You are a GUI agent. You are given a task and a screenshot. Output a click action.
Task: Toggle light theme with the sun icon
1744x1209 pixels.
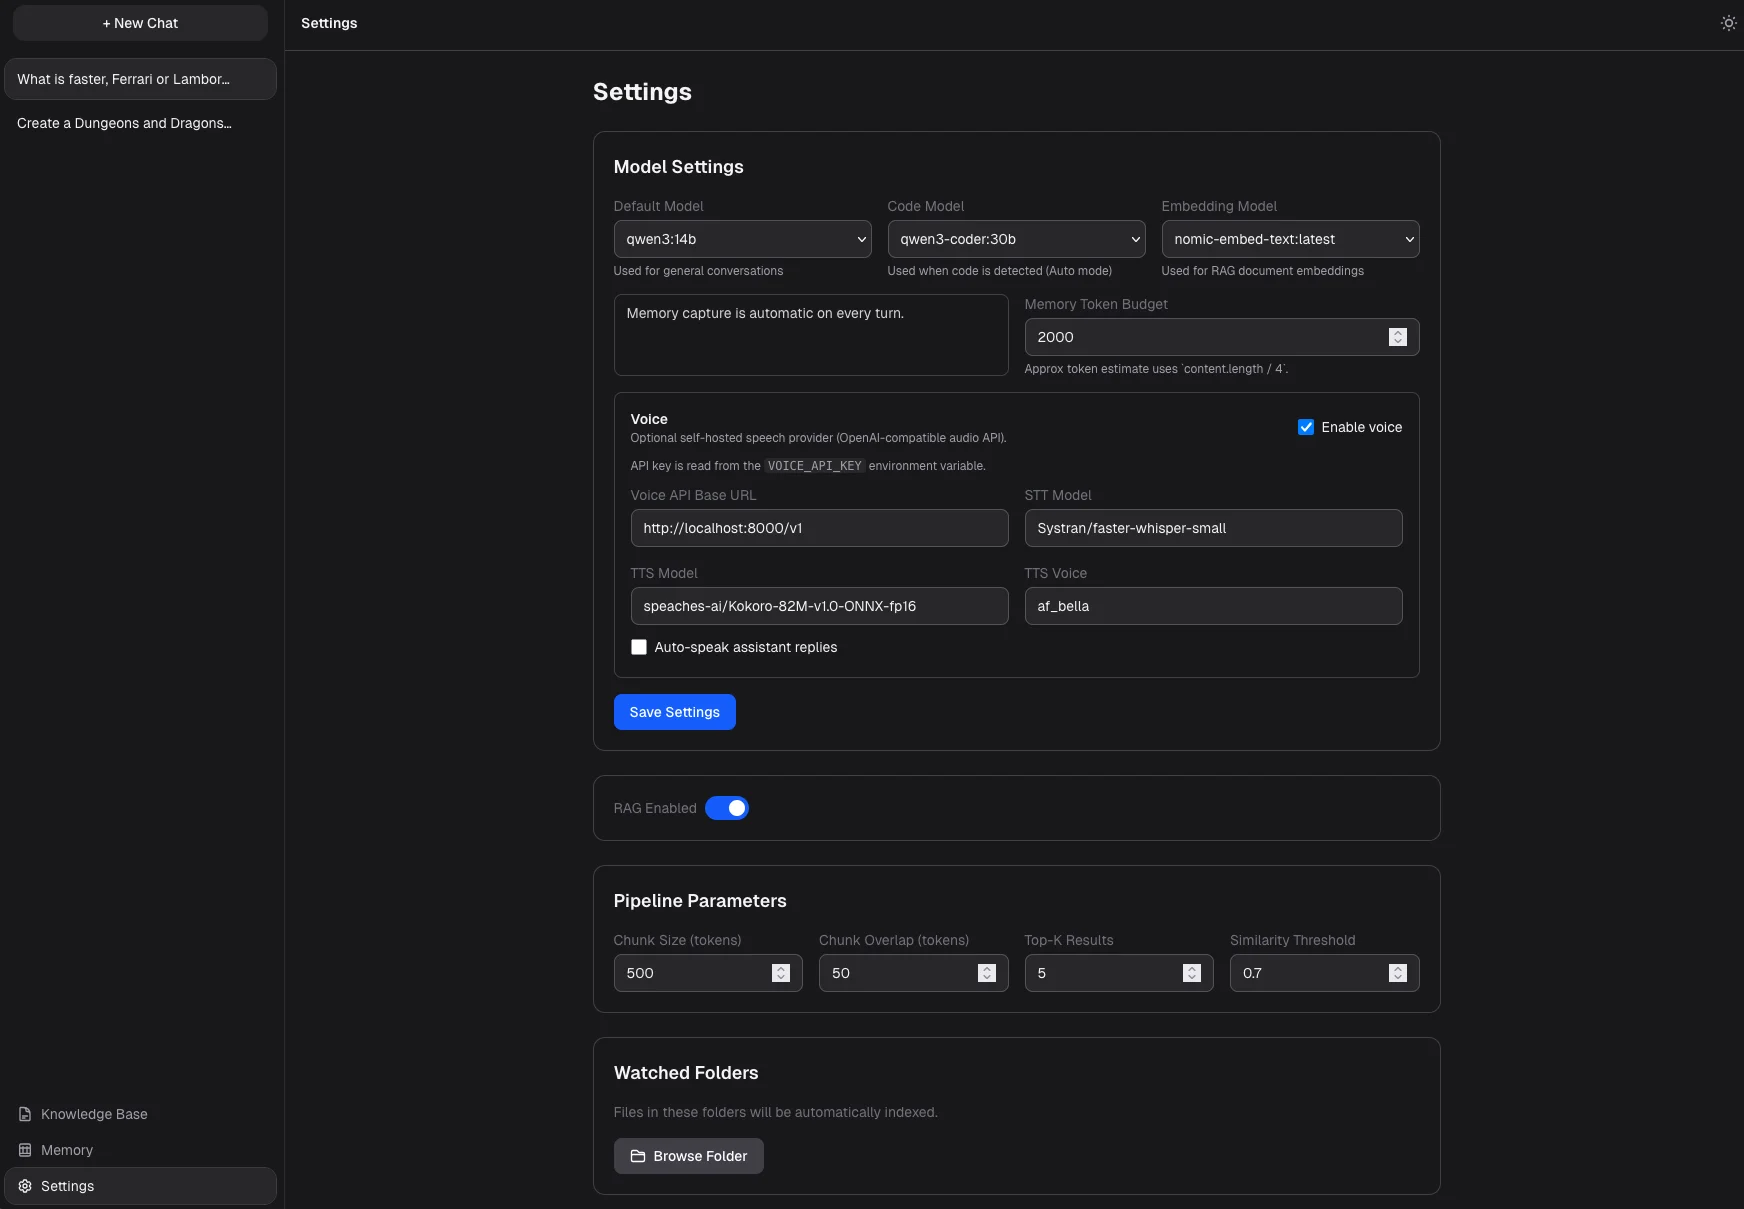pyautogui.click(x=1727, y=23)
